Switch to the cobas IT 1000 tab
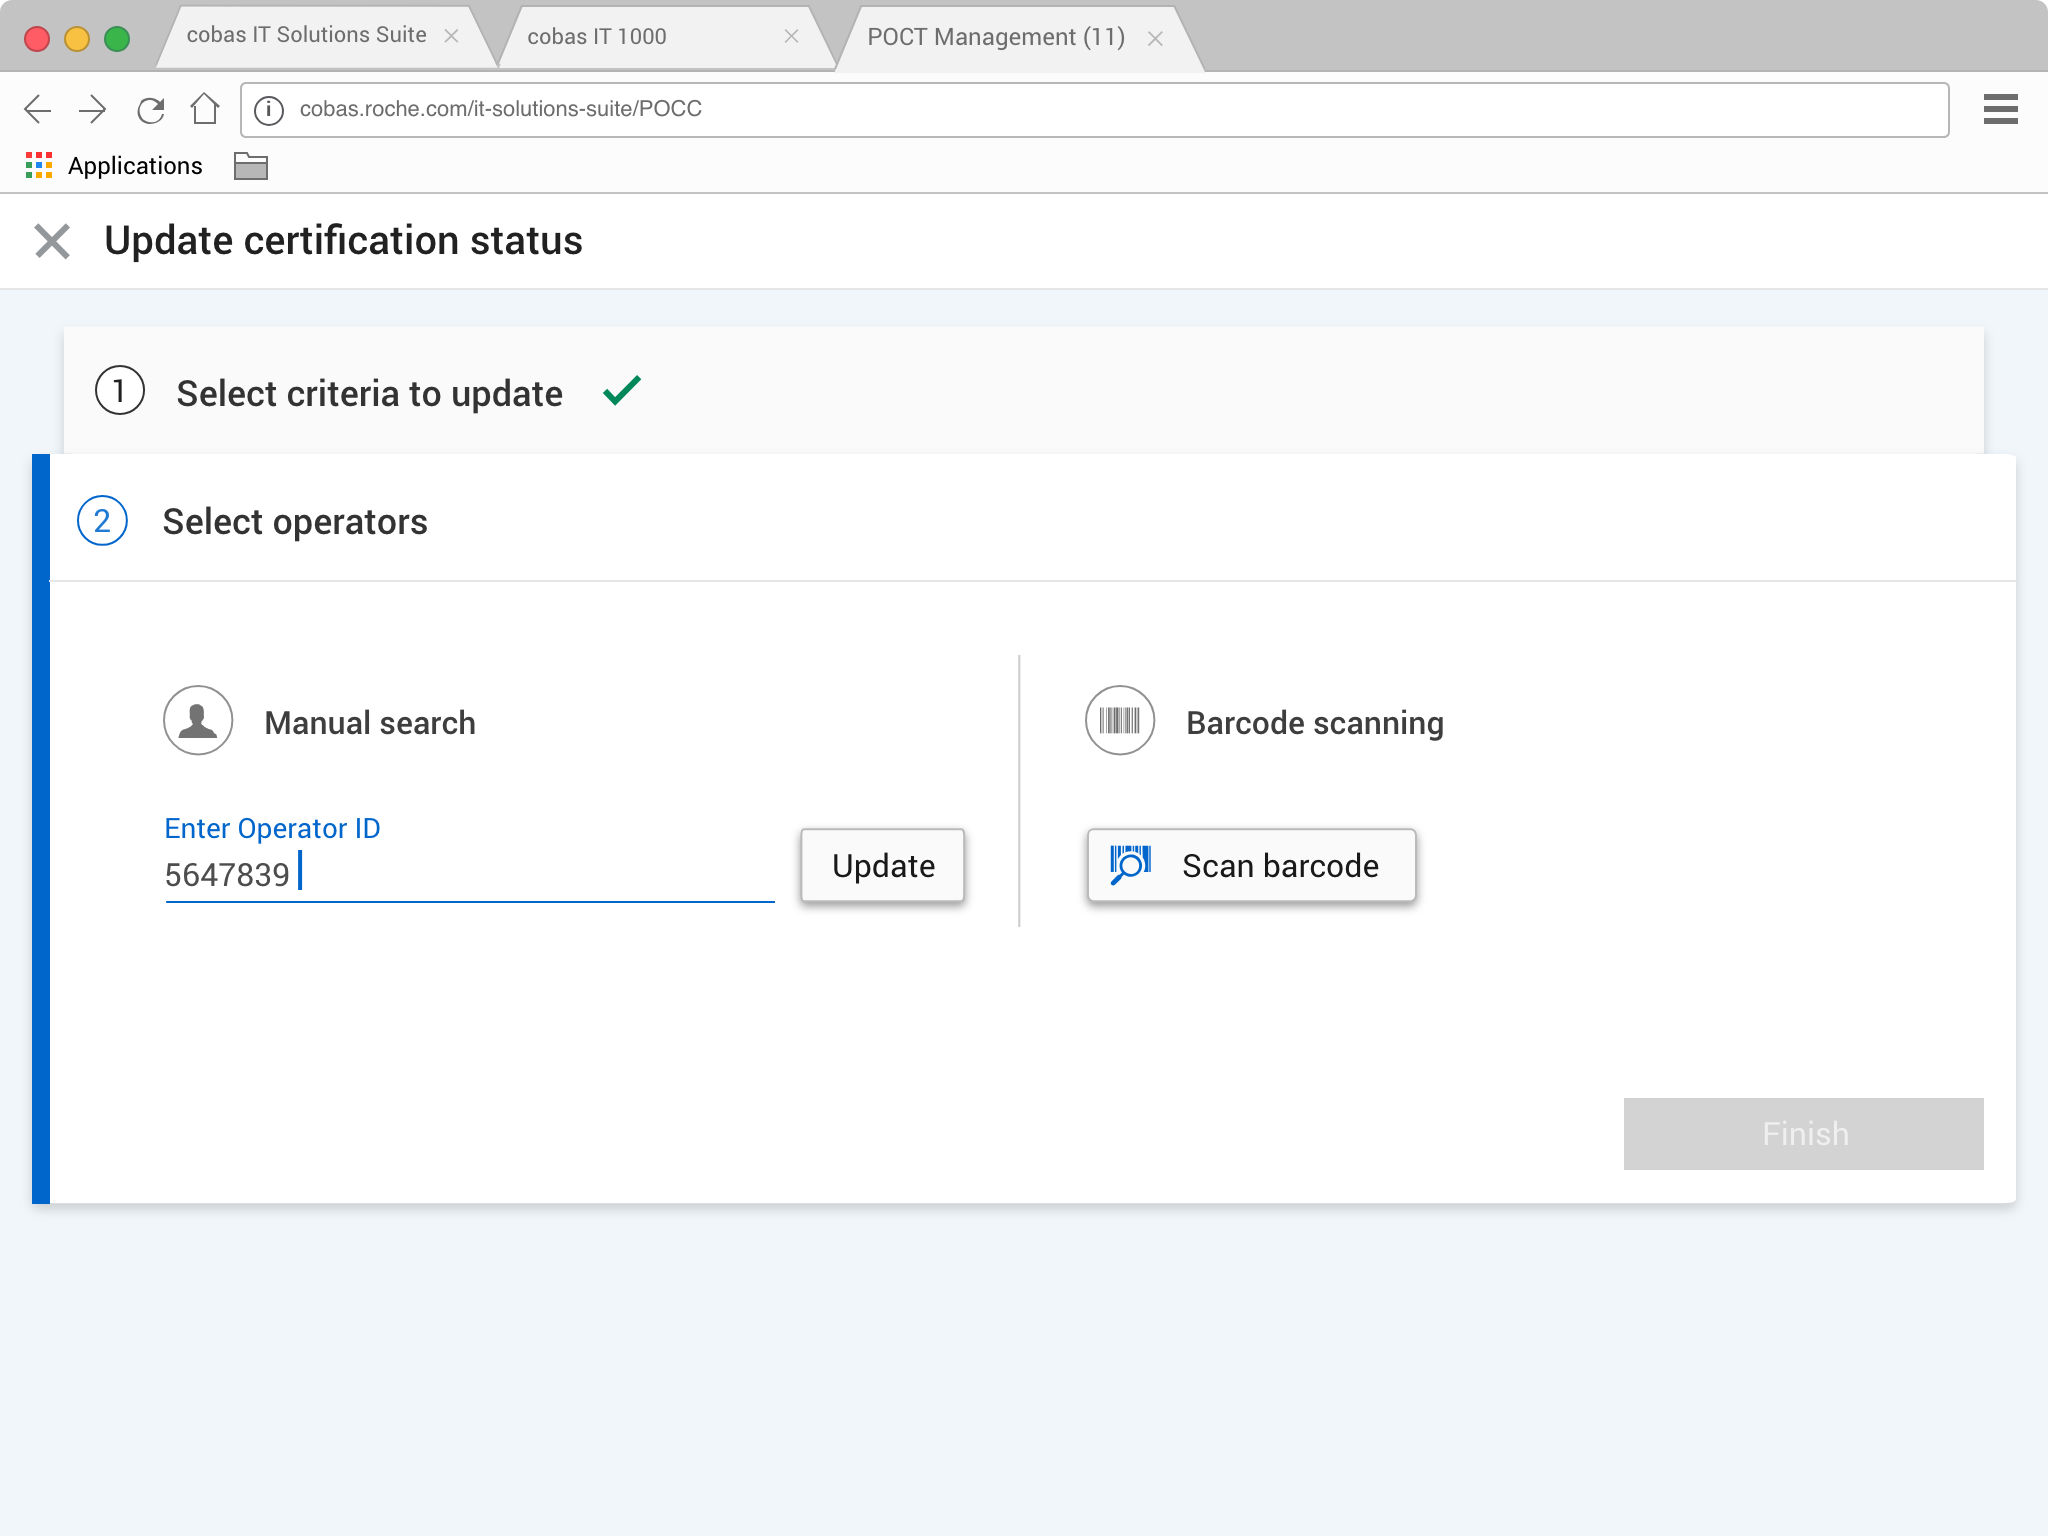Screen dimensions: 2048x1536 (597, 37)
